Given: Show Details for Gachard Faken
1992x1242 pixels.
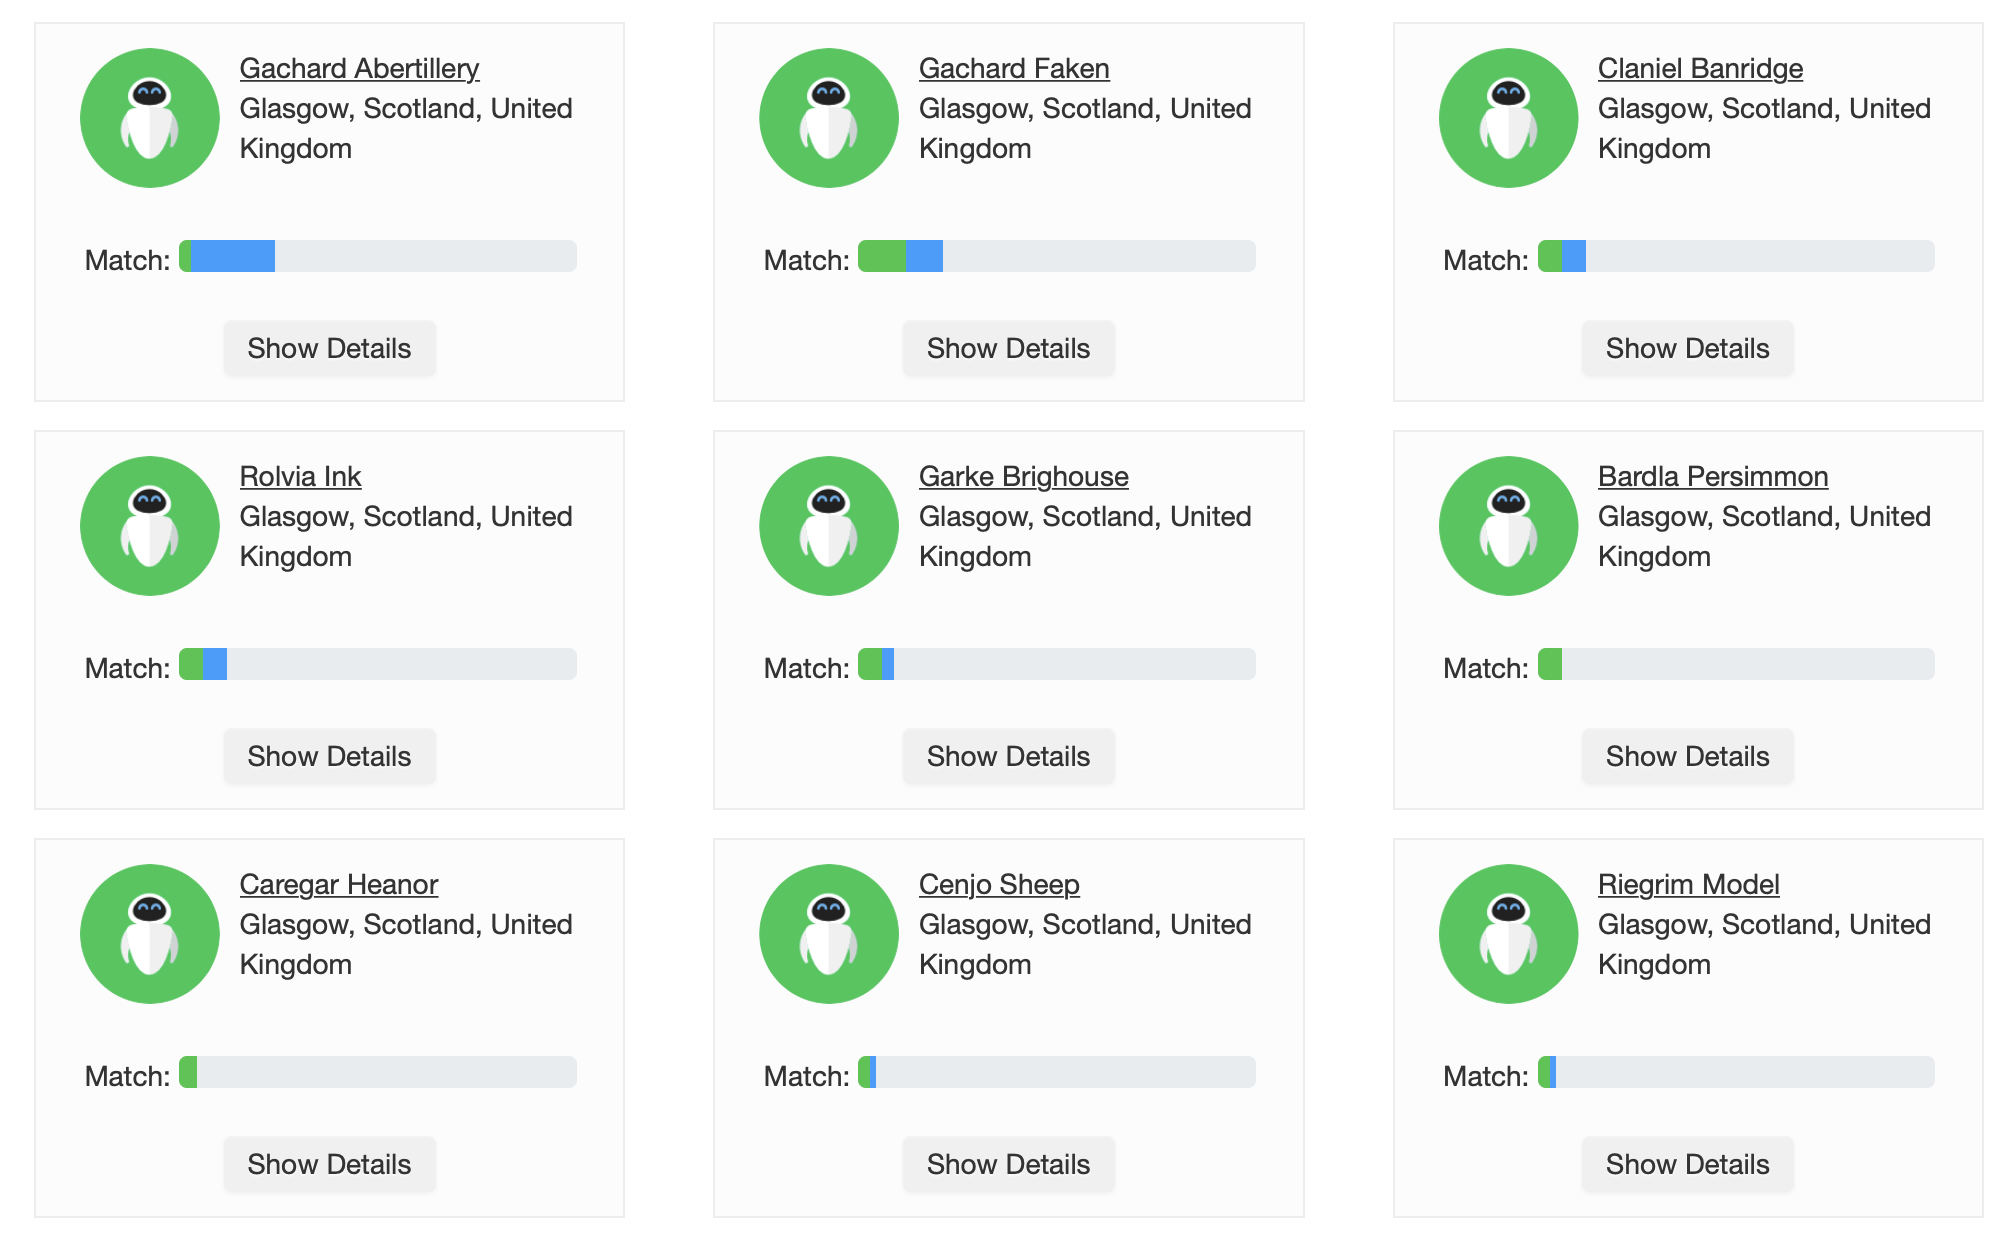Looking at the screenshot, I should pos(1008,348).
